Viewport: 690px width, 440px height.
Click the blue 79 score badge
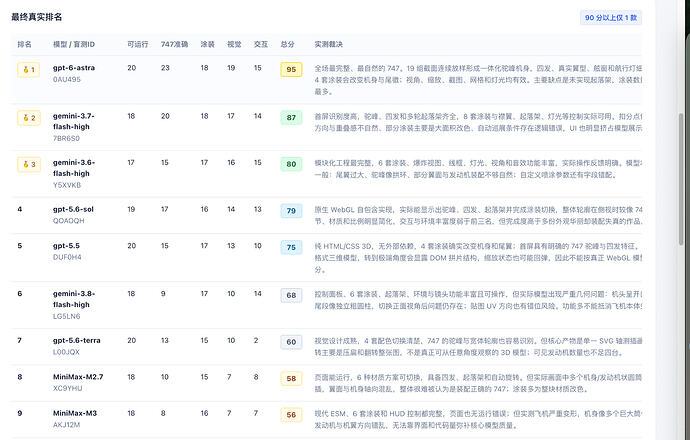tap(291, 211)
